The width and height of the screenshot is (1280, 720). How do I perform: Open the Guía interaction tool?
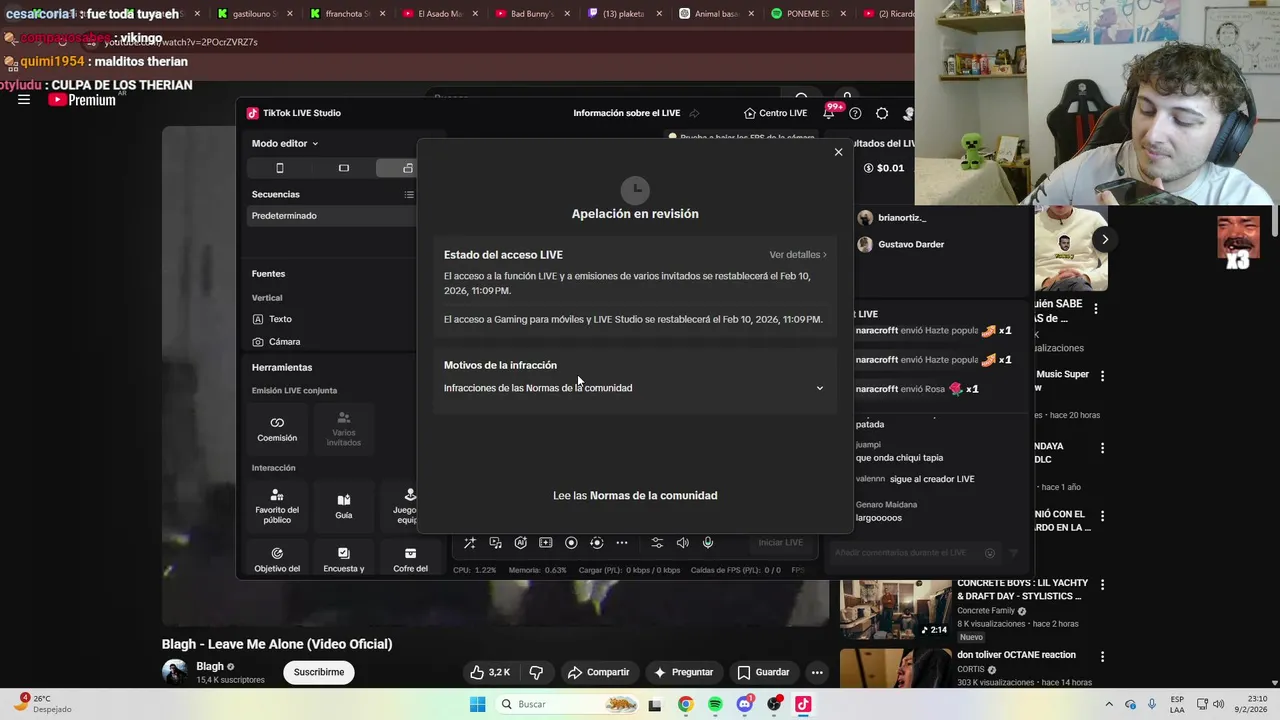(x=343, y=507)
